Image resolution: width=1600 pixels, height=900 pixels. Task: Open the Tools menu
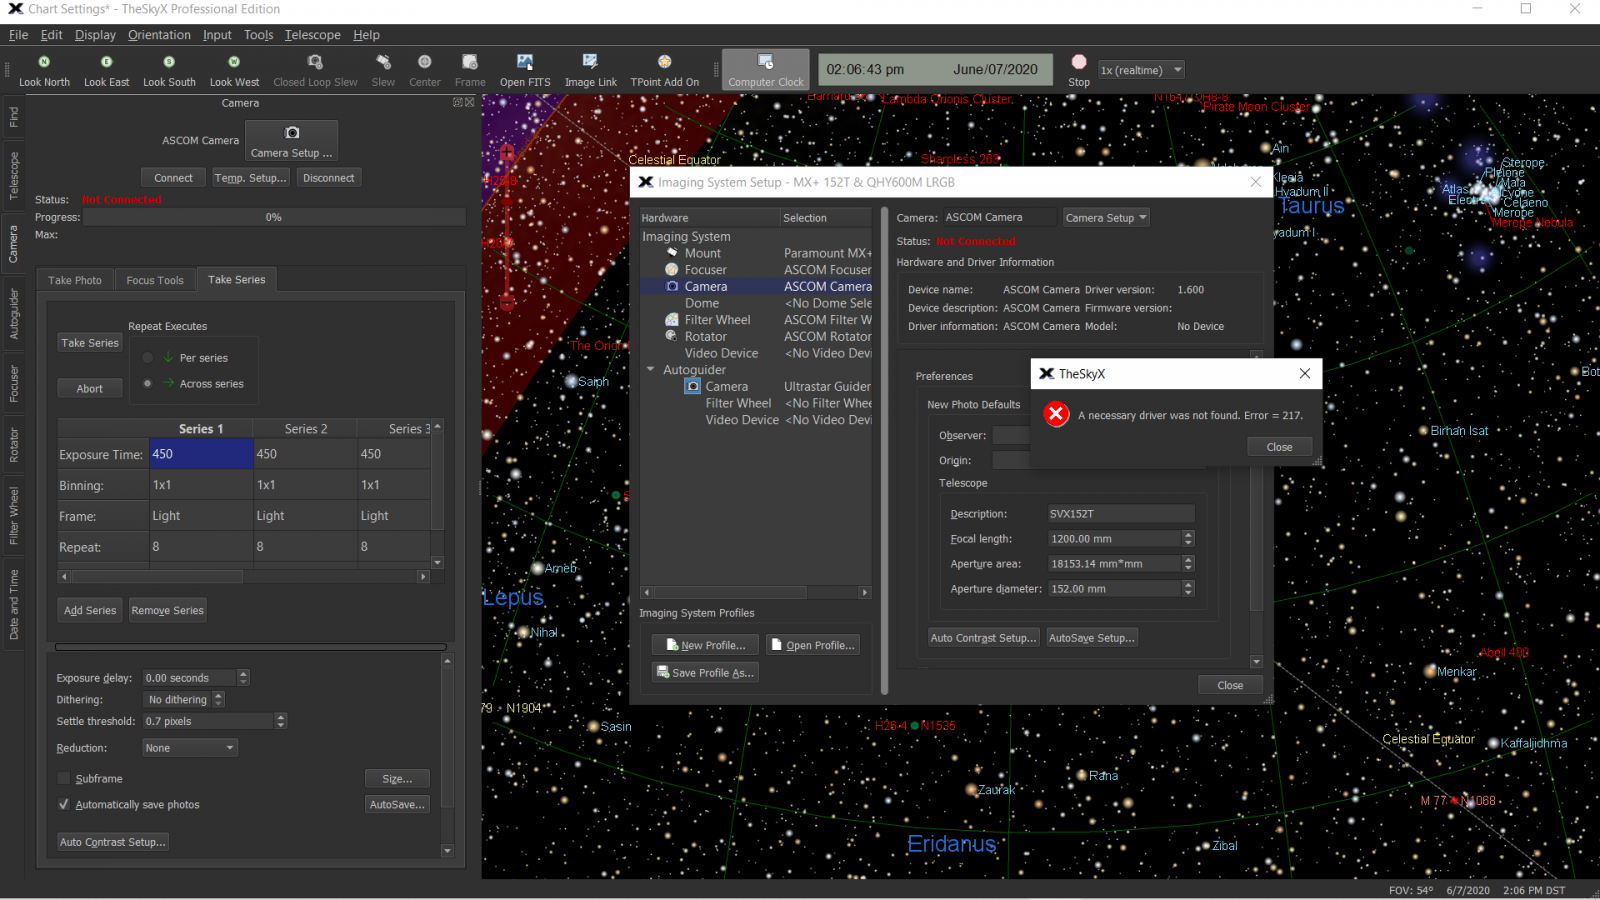pos(258,35)
